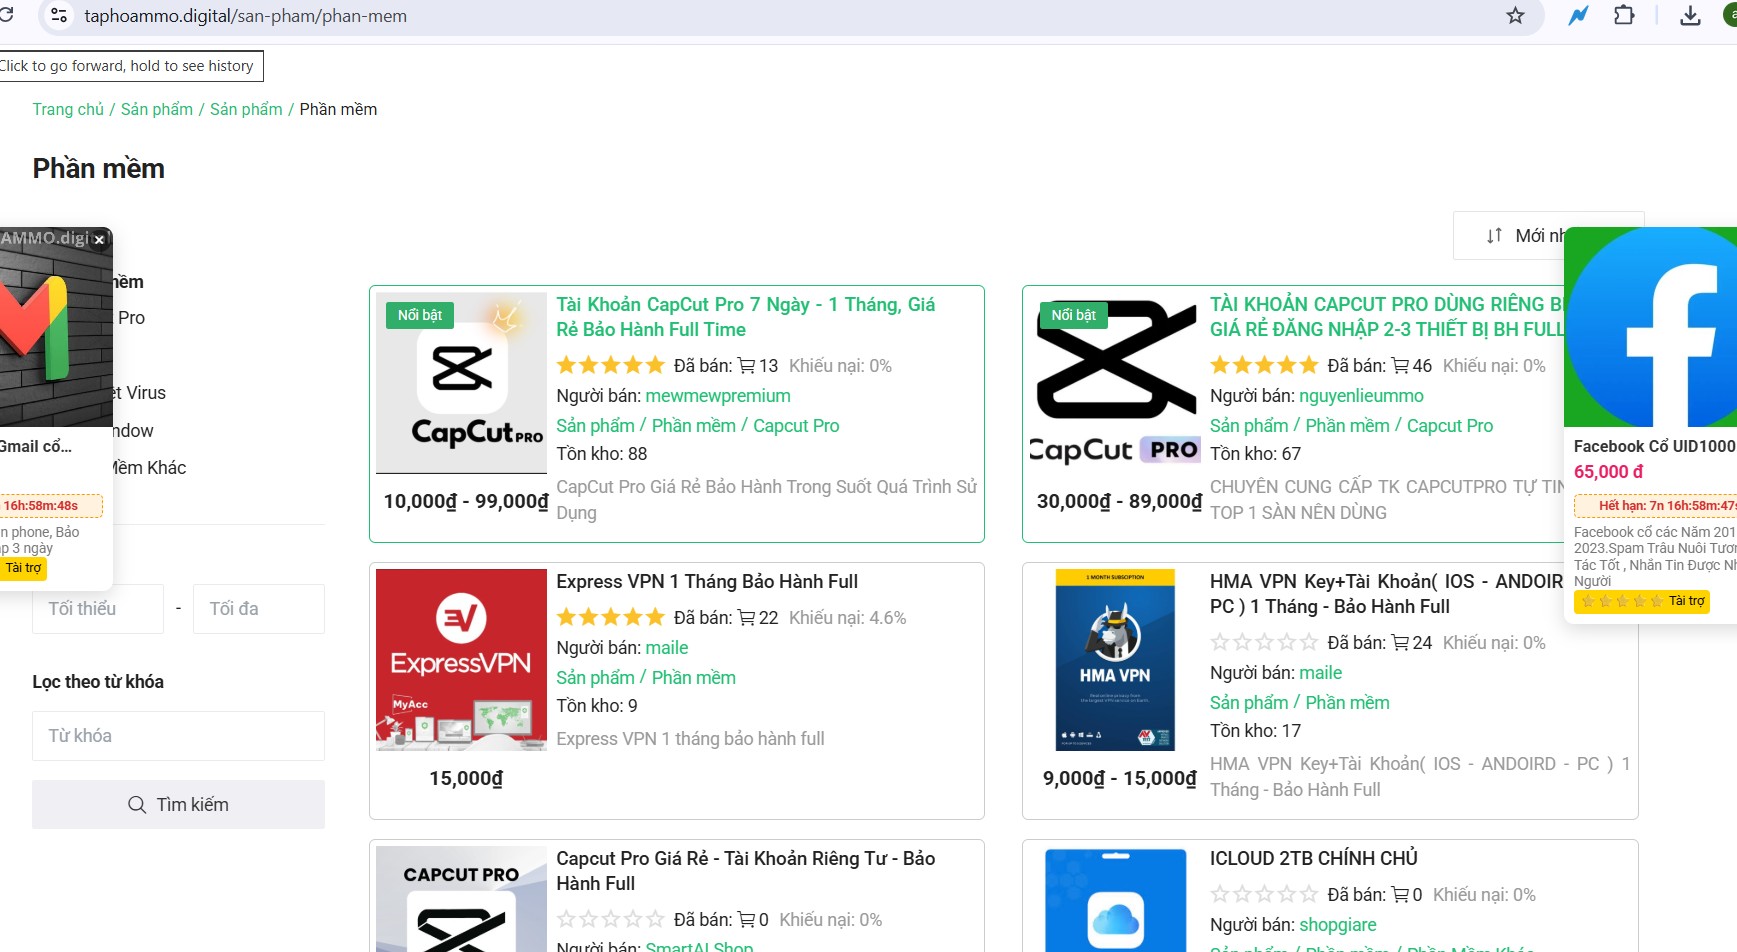Screen dimensions: 1737x952
Task: Open the Capcut Pro category link in first listing
Action: click(x=795, y=426)
